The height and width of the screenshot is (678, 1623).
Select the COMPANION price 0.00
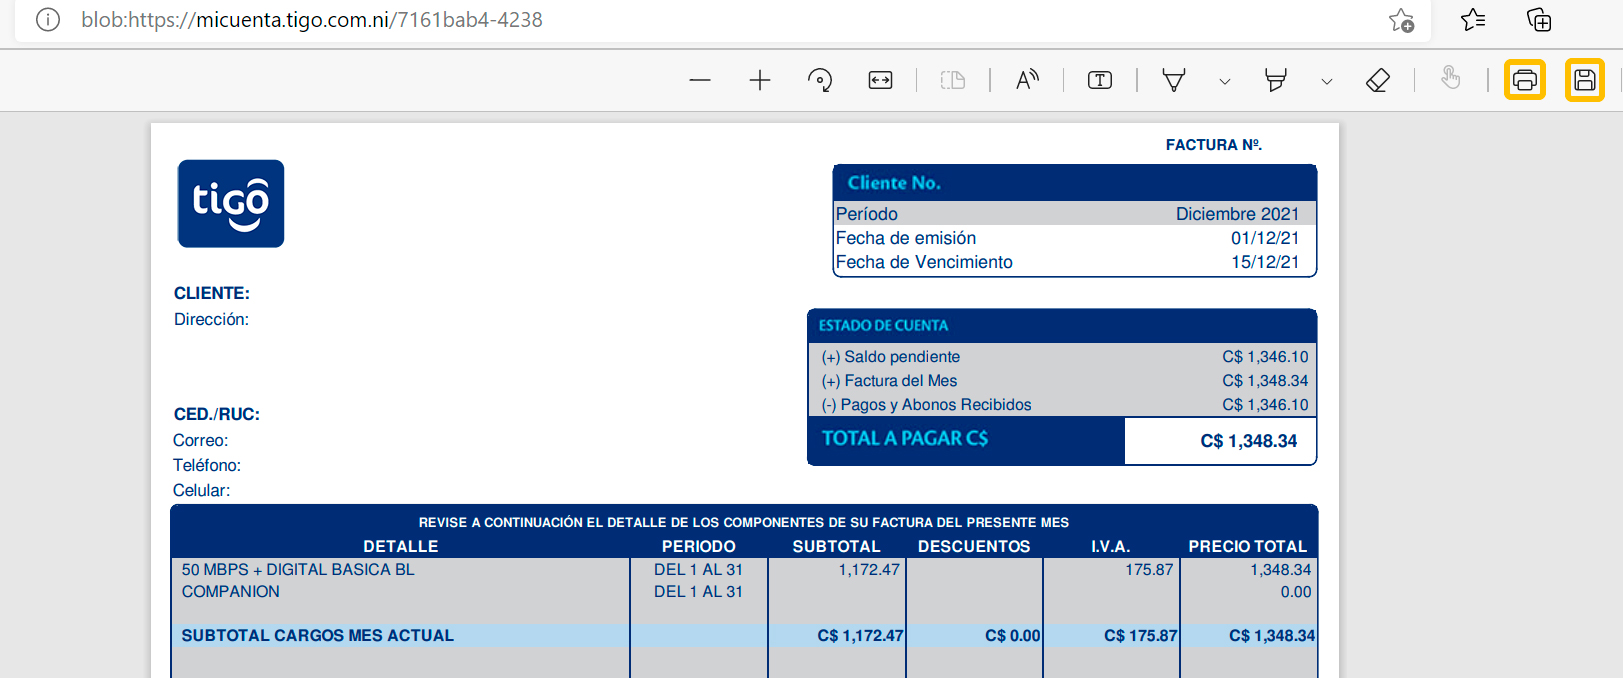point(1296,592)
